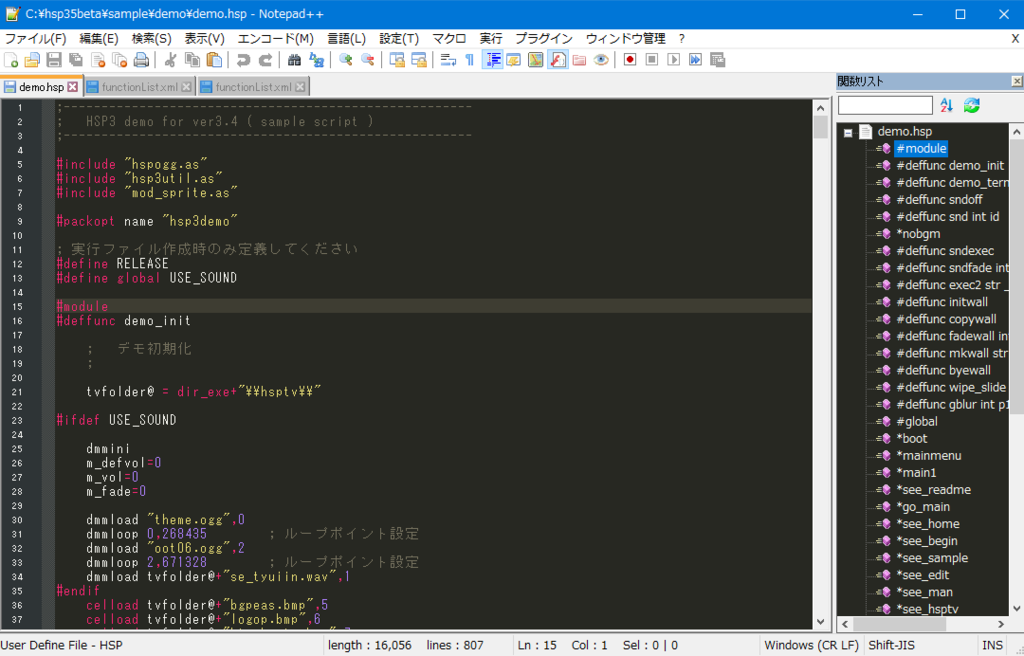Open the 検索(S) menu
Viewport: 1024px width, 656px height.
coord(152,39)
